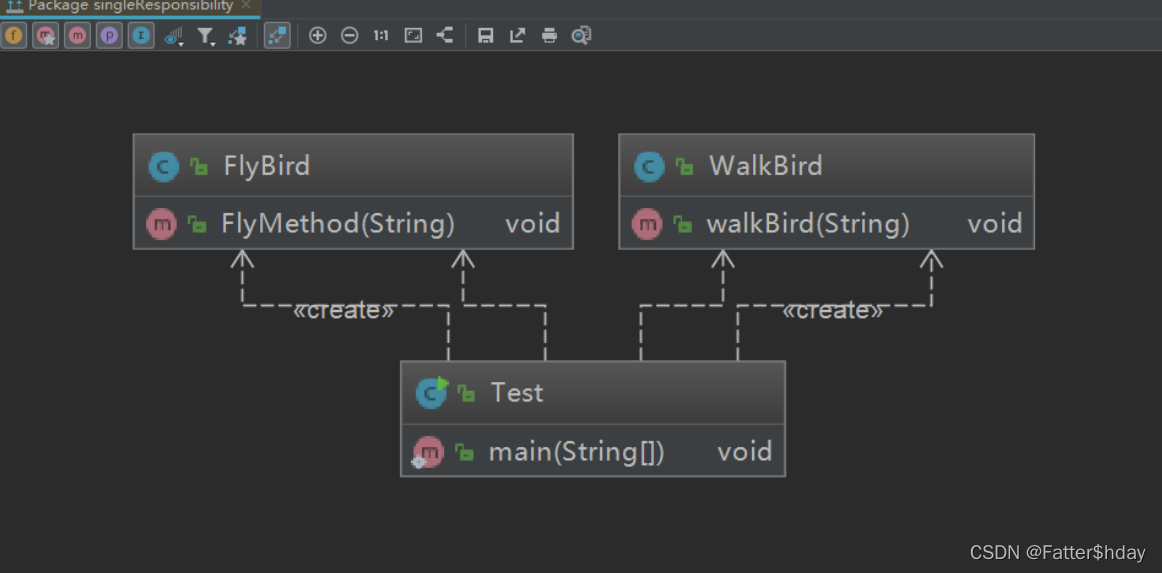1162x573 pixels.
Task: Click the public modifier icon beside FlyBird
Action: (x=199, y=166)
